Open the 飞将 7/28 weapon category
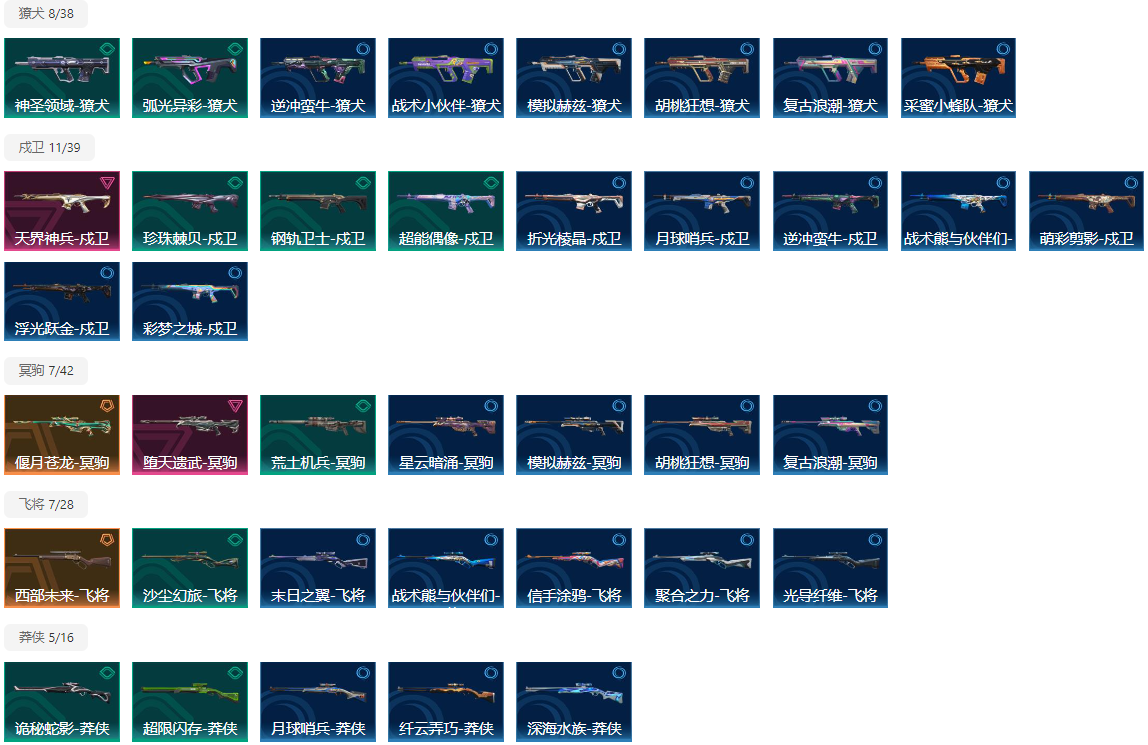This screenshot has width=1148, height=745. click(46, 504)
